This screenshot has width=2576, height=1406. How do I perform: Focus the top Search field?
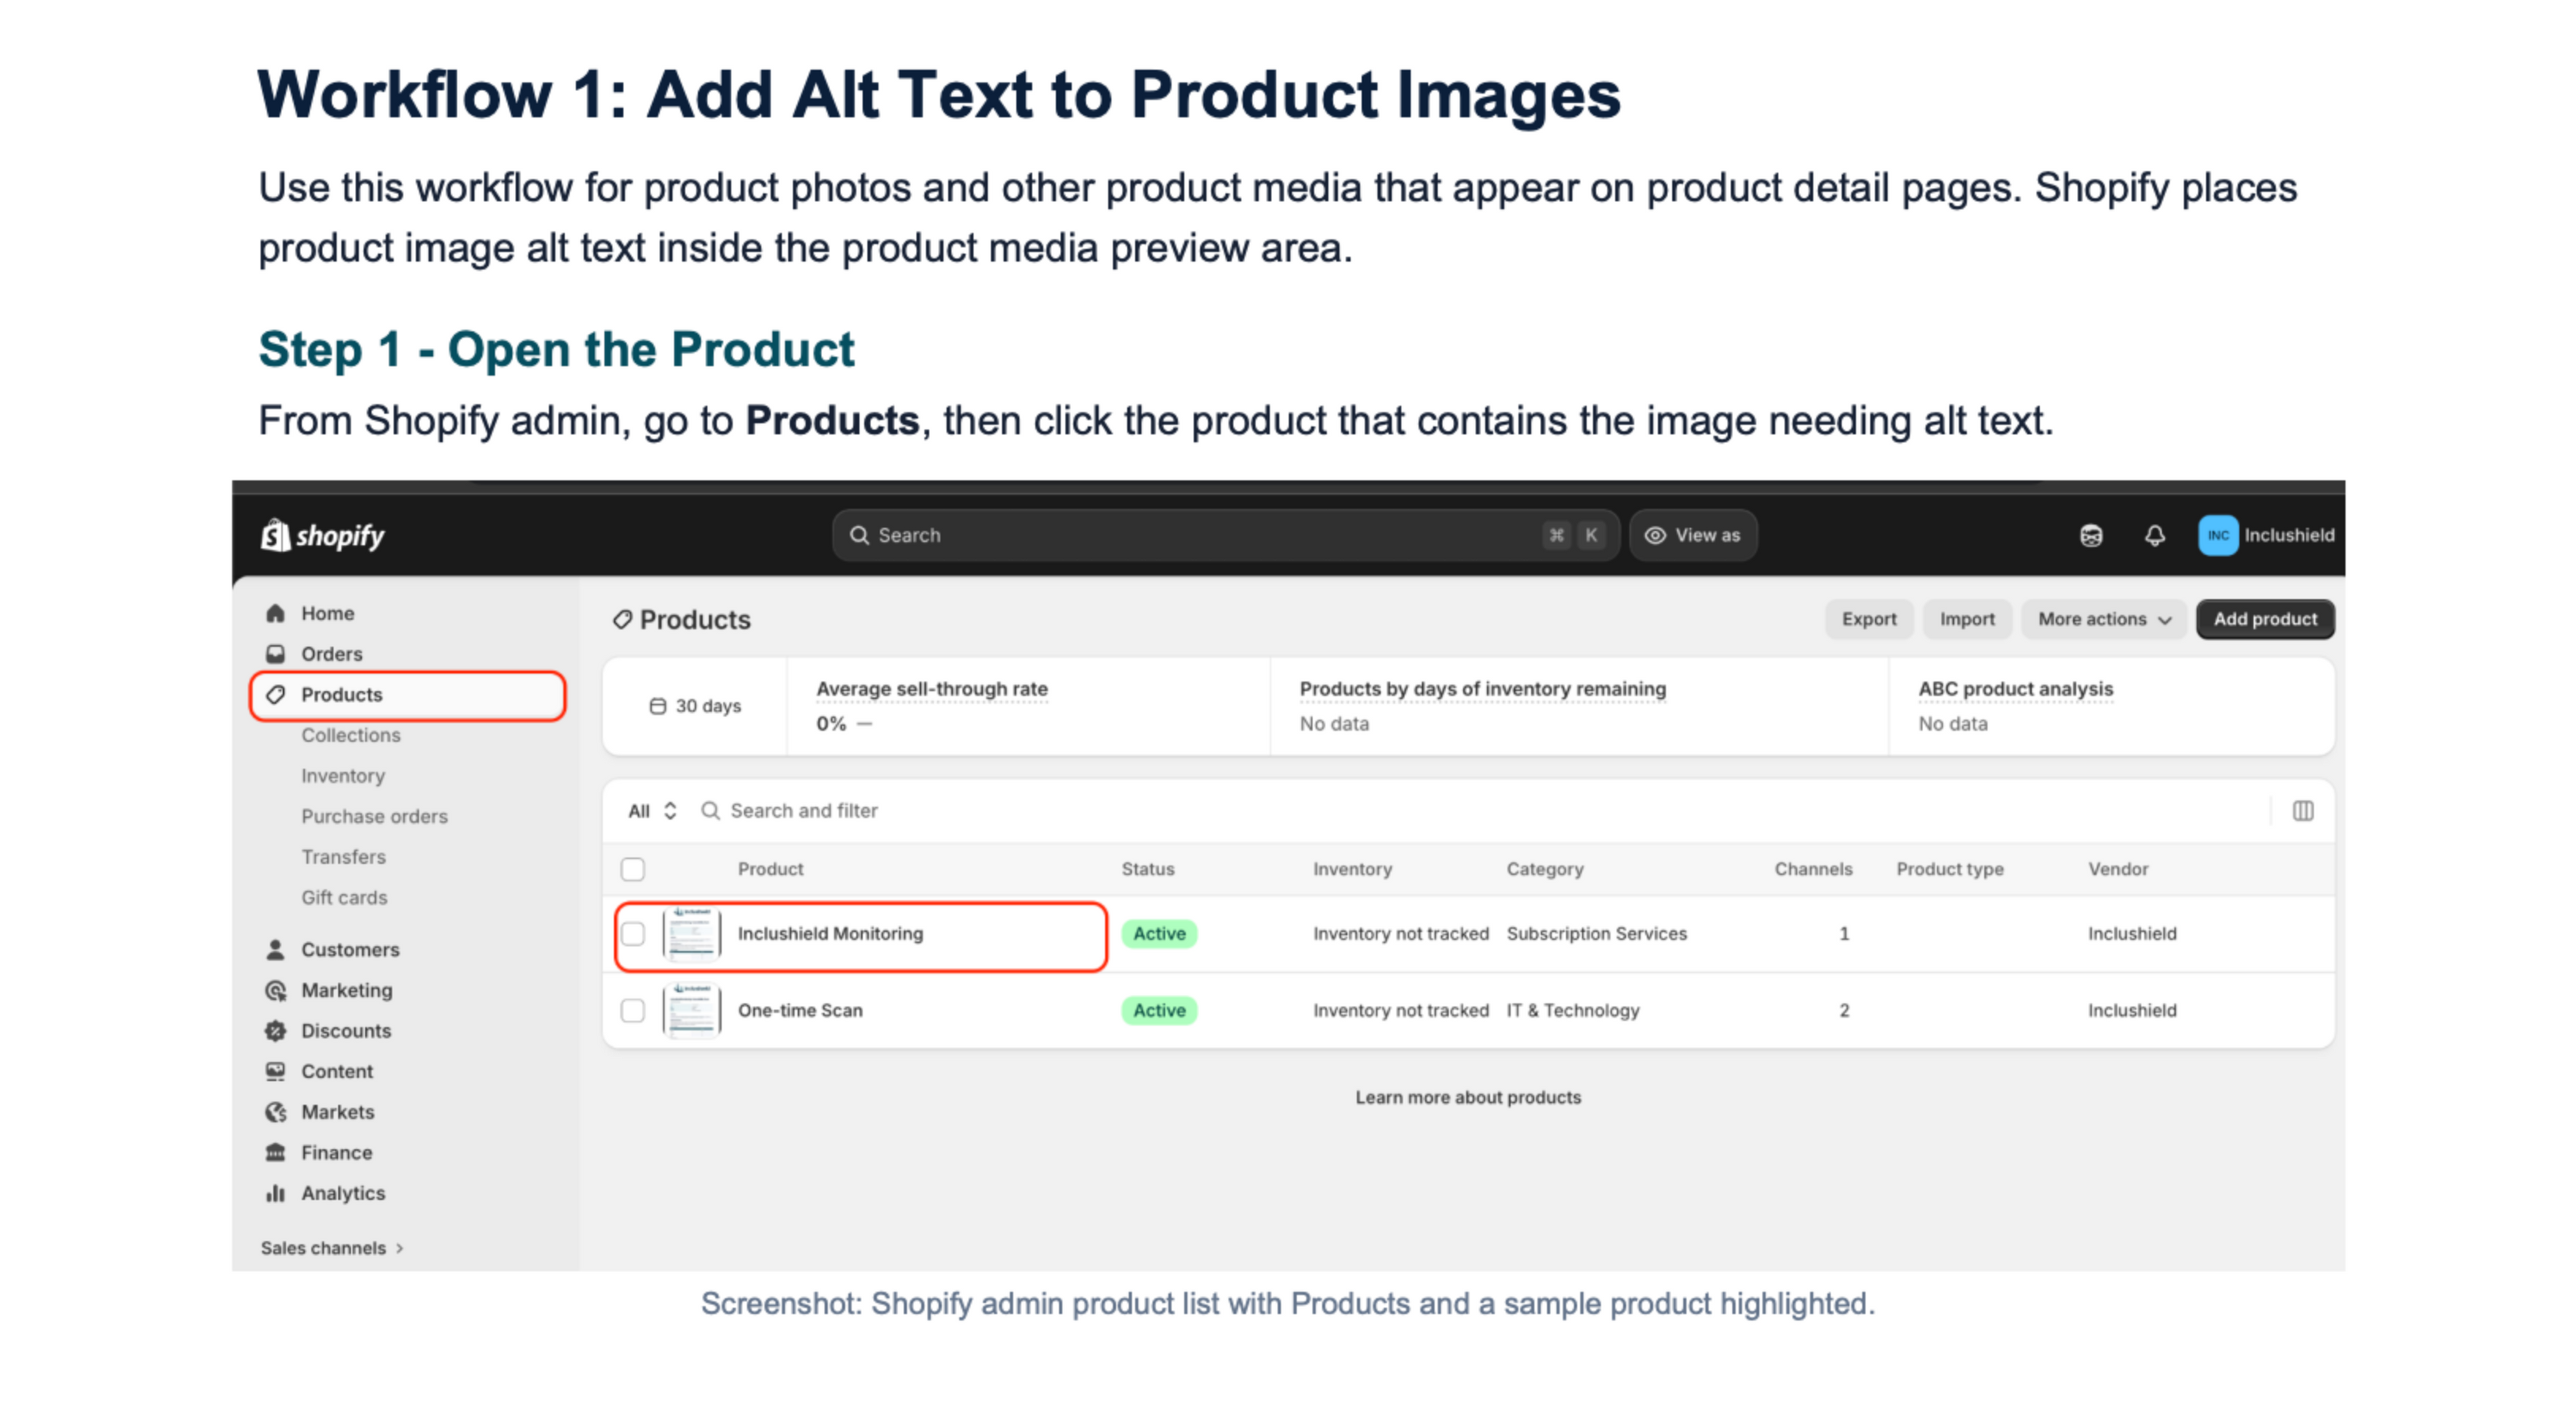pyautogui.click(x=1225, y=535)
